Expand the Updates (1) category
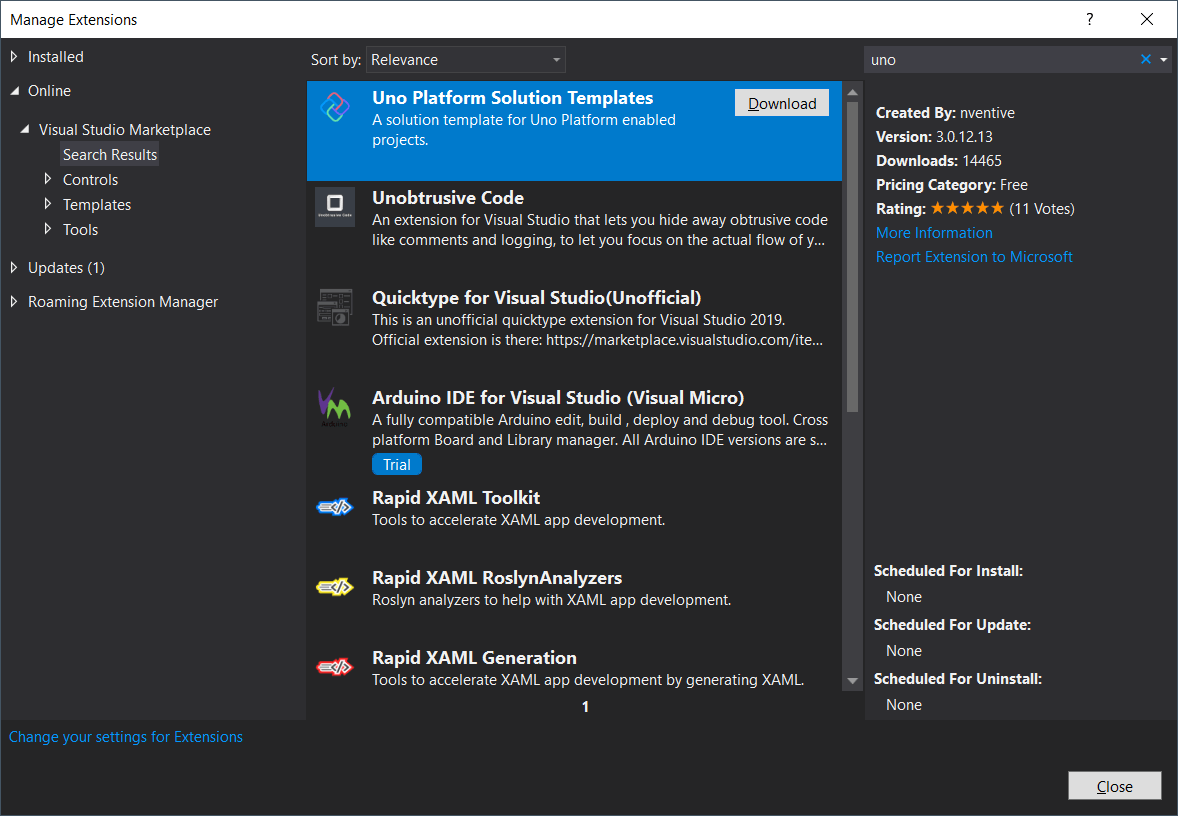This screenshot has width=1178, height=816. 14,267
